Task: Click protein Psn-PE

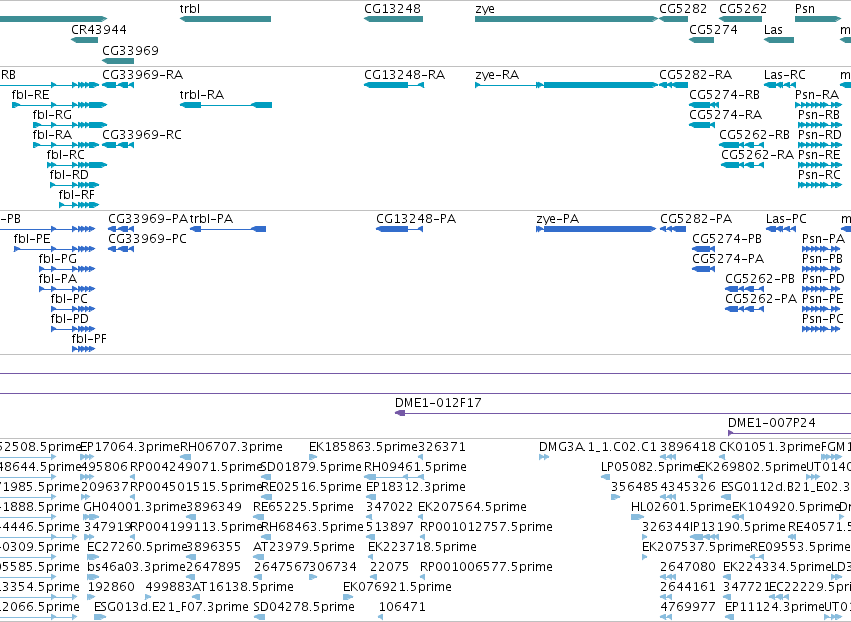Action: (821, 309)
